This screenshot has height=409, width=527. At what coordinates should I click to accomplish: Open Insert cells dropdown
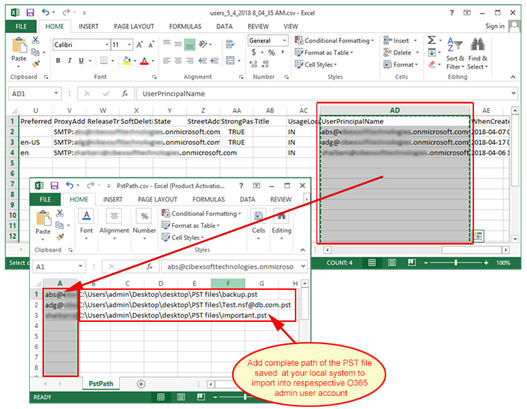(400, 40)
